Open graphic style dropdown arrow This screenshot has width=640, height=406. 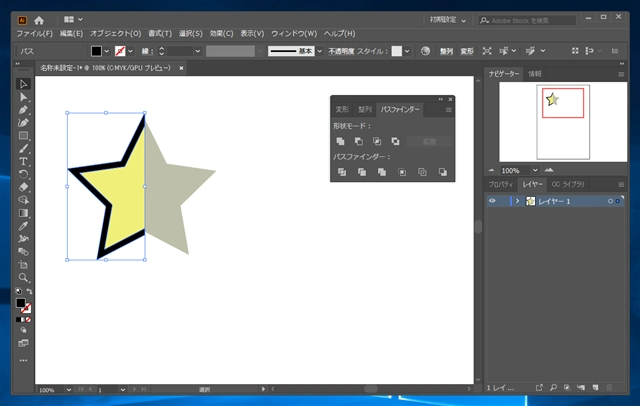point(407,51)
